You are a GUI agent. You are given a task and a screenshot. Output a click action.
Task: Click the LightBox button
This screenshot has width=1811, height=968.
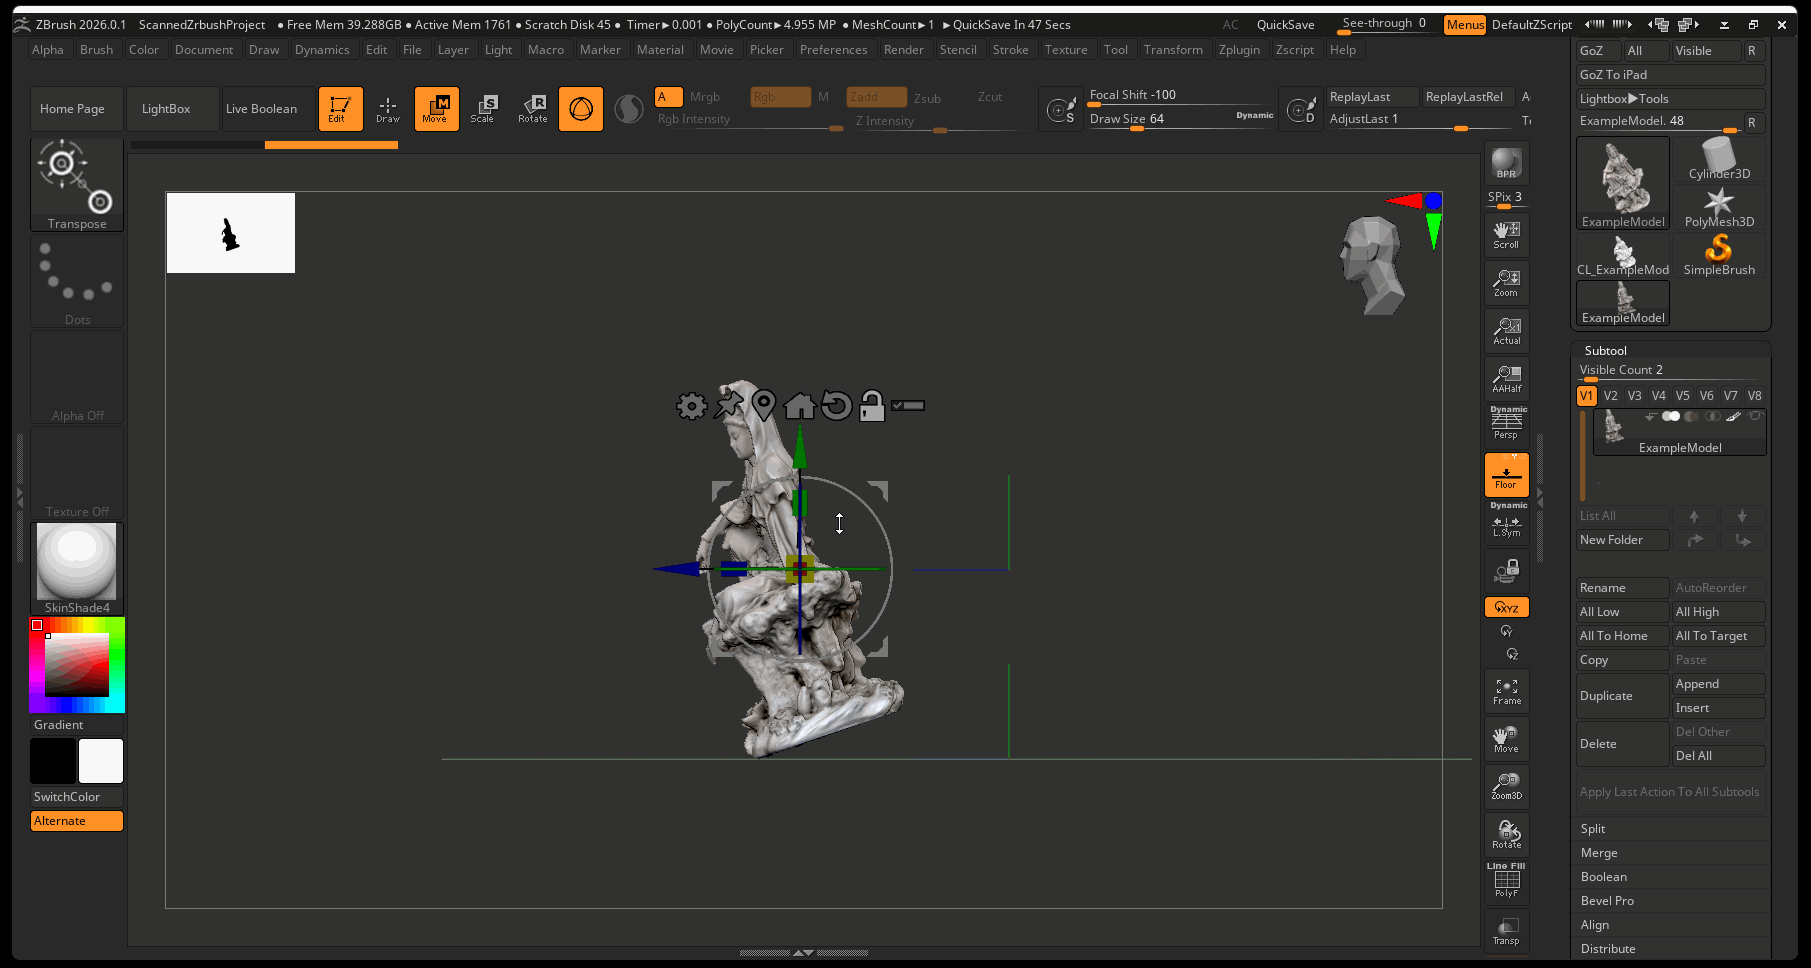(x=166, y=109)
